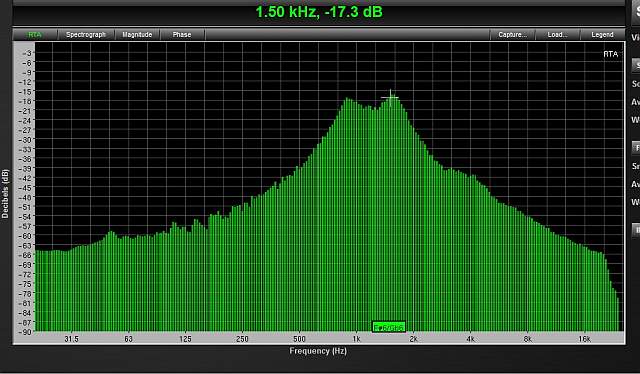Viewport: 640px width, 374px height.
Task: Select the Magnitude tab
Action: click(x=137, y=35)
